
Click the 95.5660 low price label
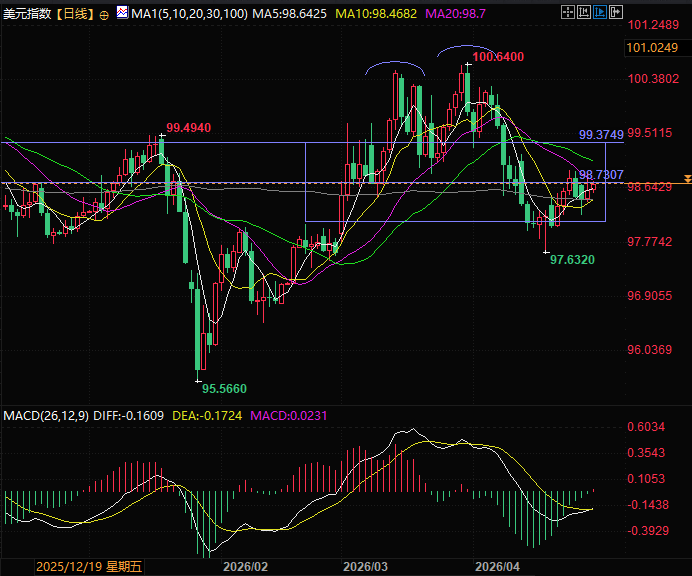coord(224,389)
